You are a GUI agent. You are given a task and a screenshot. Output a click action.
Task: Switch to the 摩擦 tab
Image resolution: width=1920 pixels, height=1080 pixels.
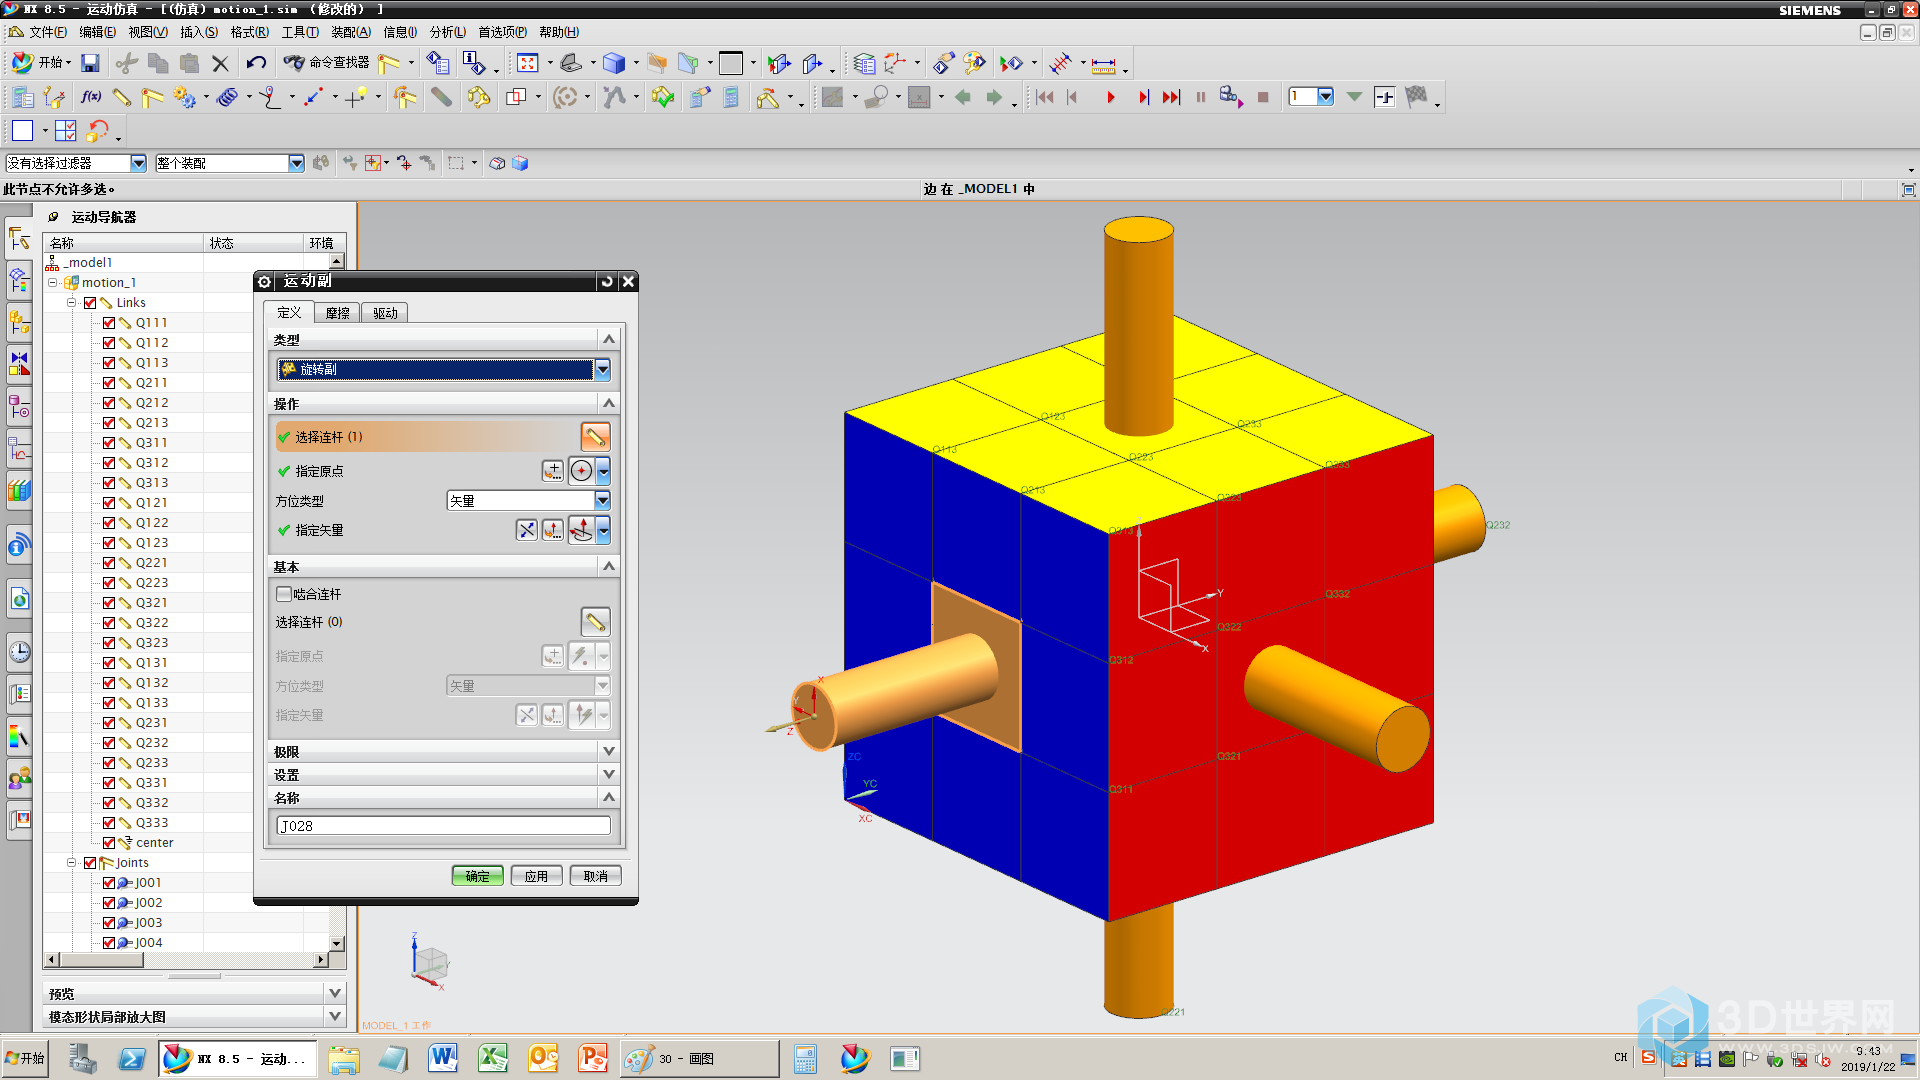coord(337,313)
